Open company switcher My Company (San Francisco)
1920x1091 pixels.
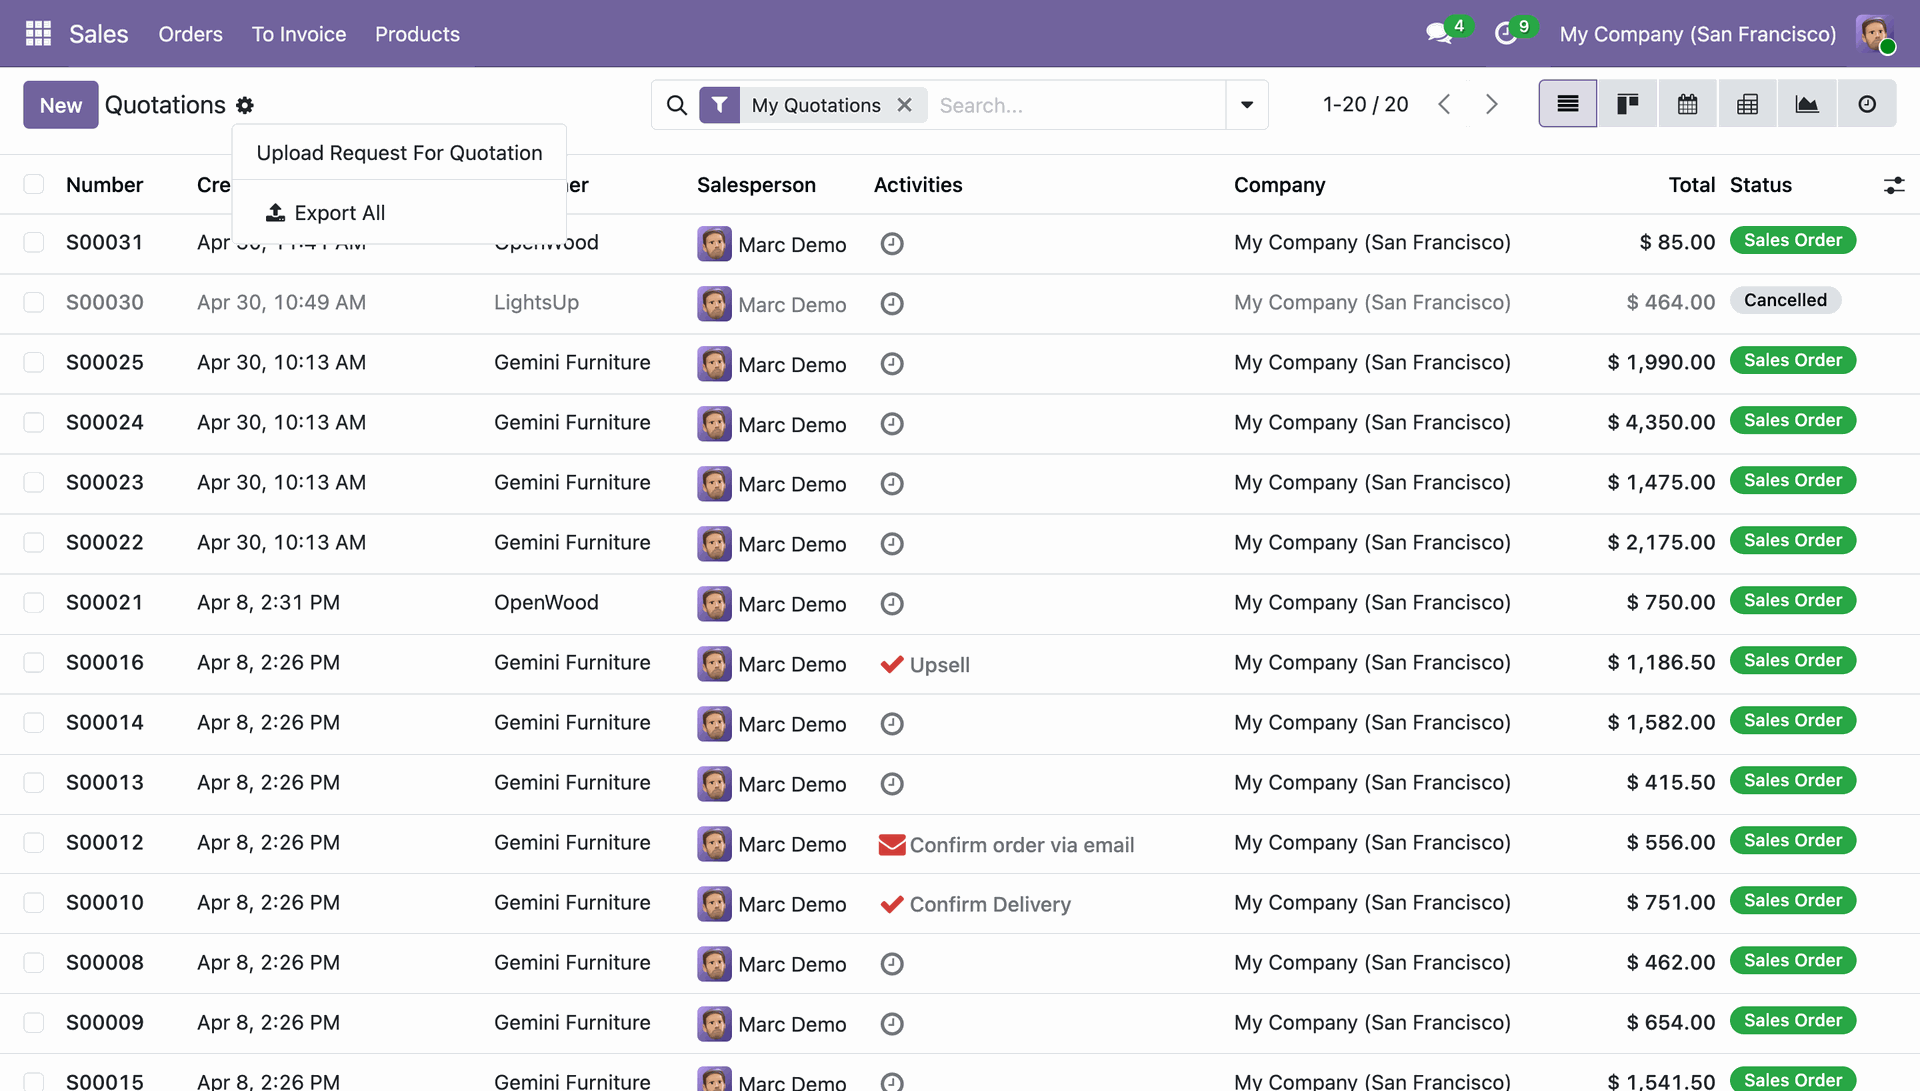1698,34
